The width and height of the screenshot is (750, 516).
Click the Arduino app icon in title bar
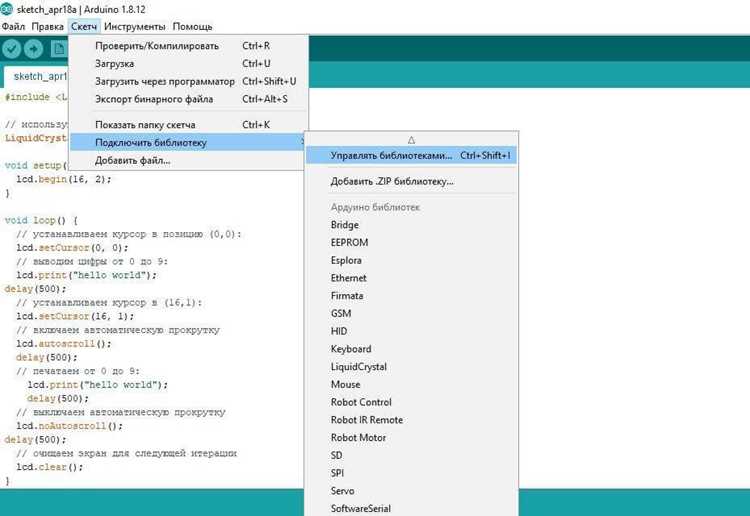7,9
